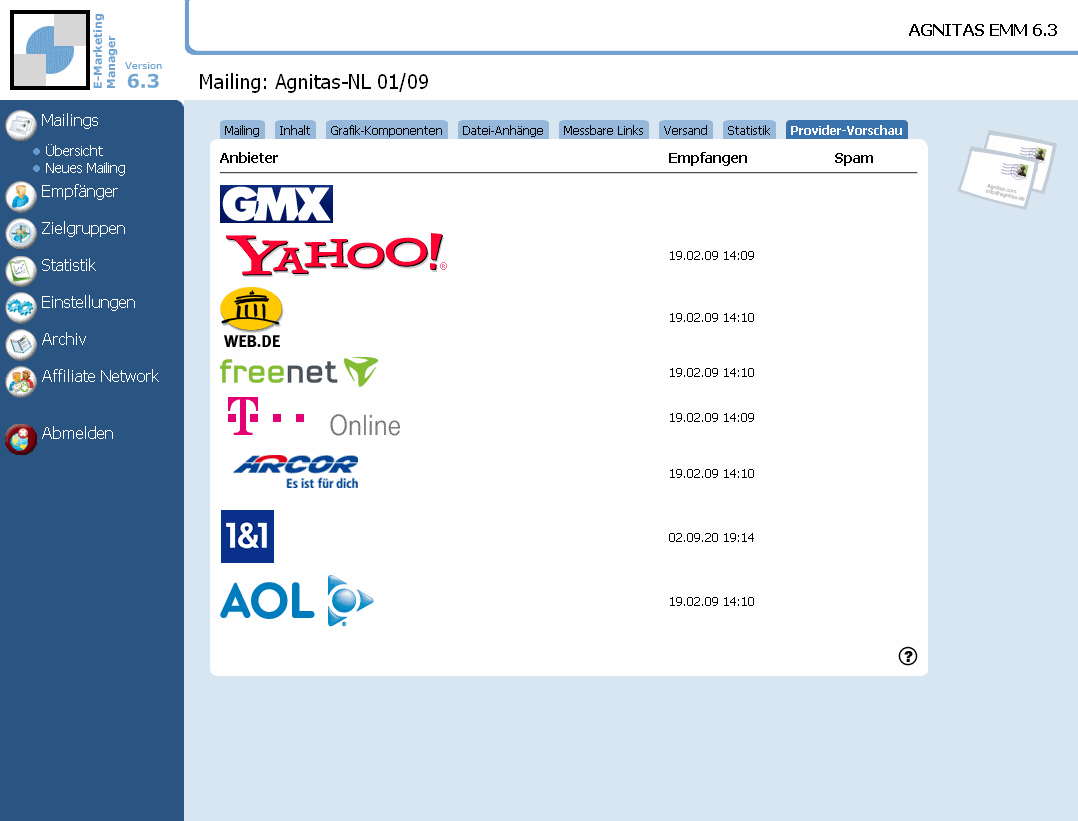Open the Mailings menu label

pyautogui.click(x=69, y=120)
